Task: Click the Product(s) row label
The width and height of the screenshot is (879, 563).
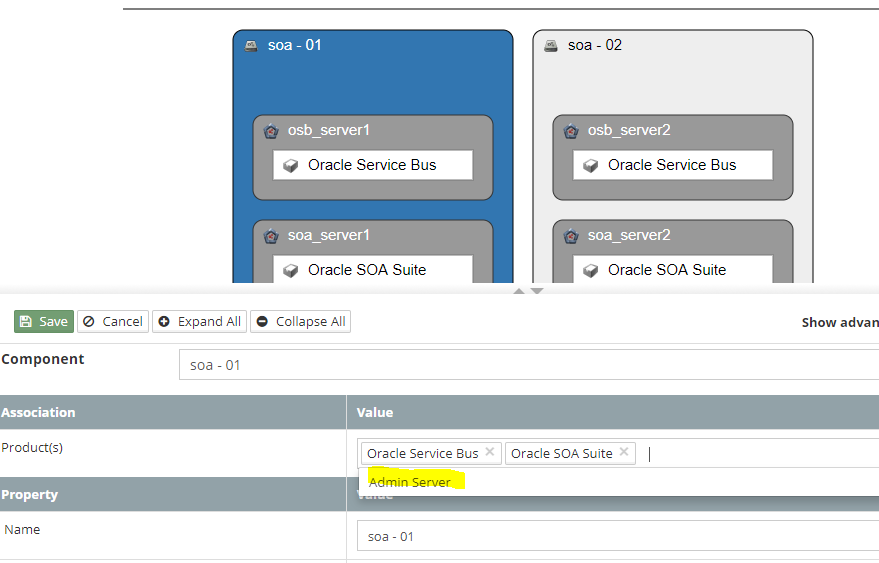Action: pyautogui.click(x=32, y=447)
